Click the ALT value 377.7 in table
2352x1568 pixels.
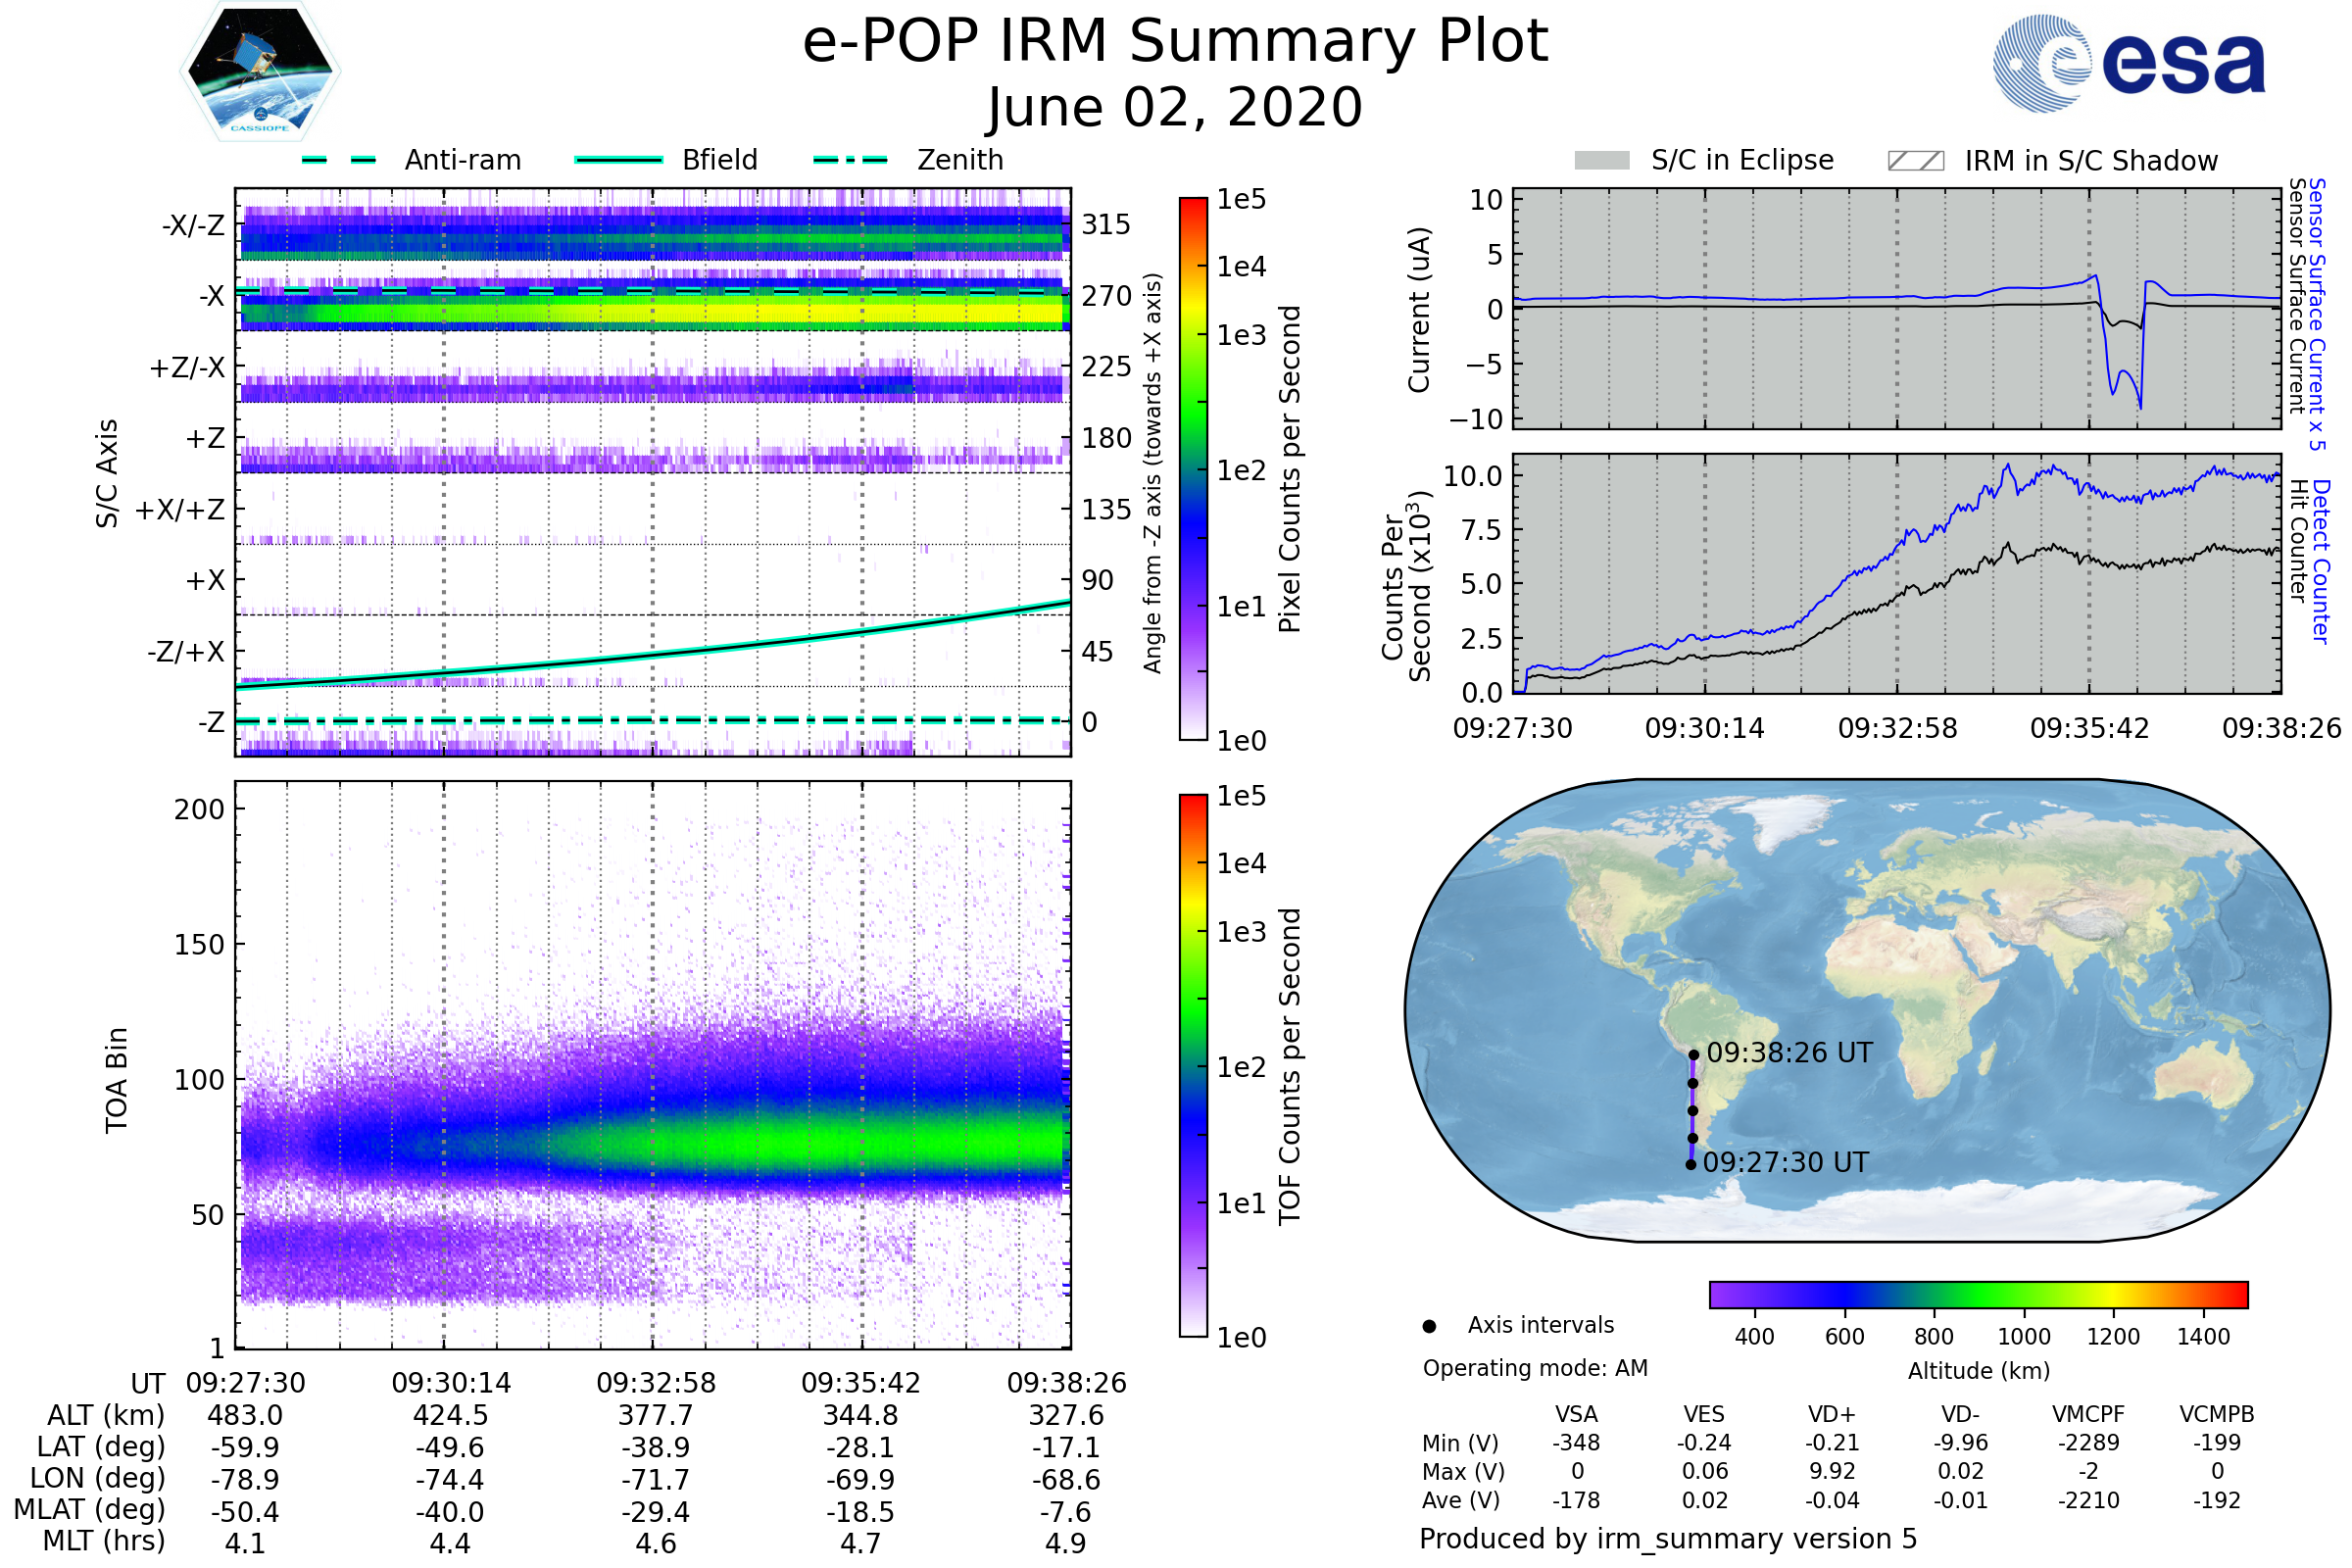(x=655, y=1416)
